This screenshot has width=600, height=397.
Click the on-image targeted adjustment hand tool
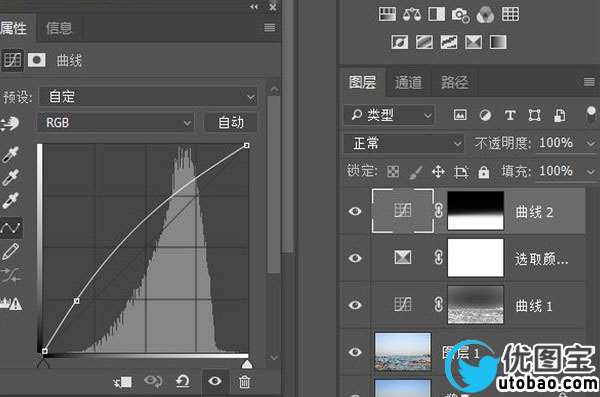[x=9, y=123]
